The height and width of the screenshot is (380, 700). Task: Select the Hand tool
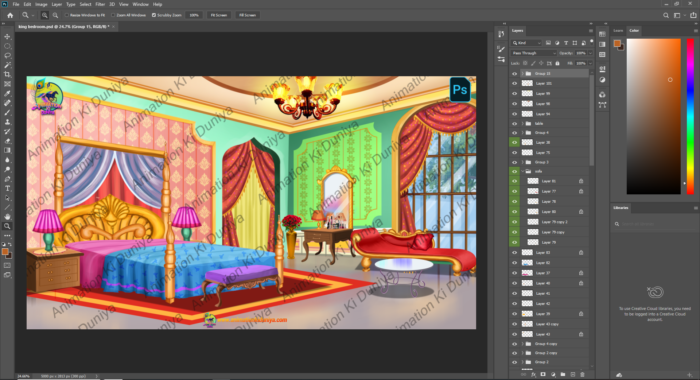click(7, 217)
